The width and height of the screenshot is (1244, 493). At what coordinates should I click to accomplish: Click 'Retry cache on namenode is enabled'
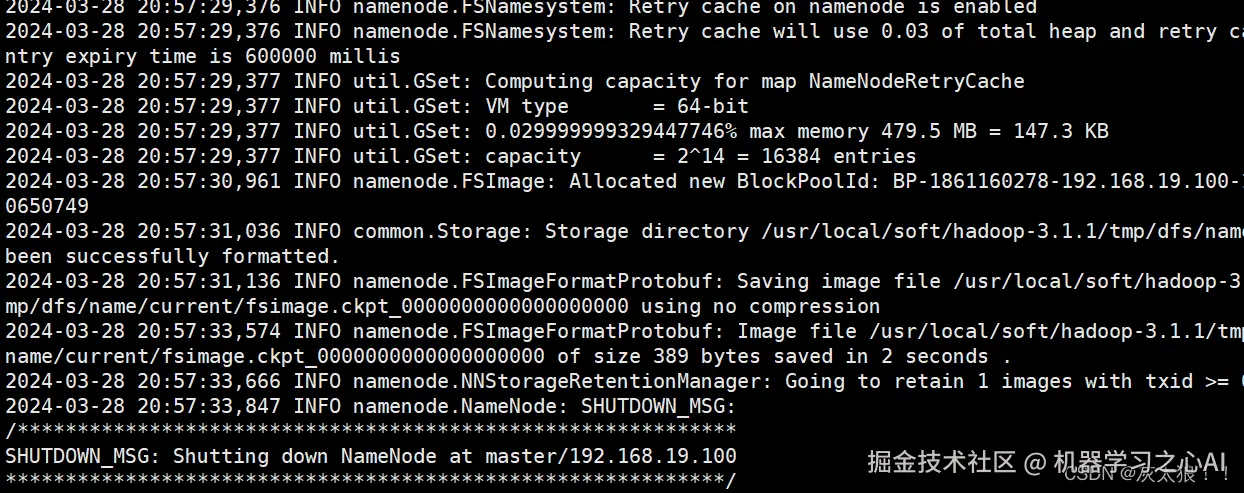(832, 7)
